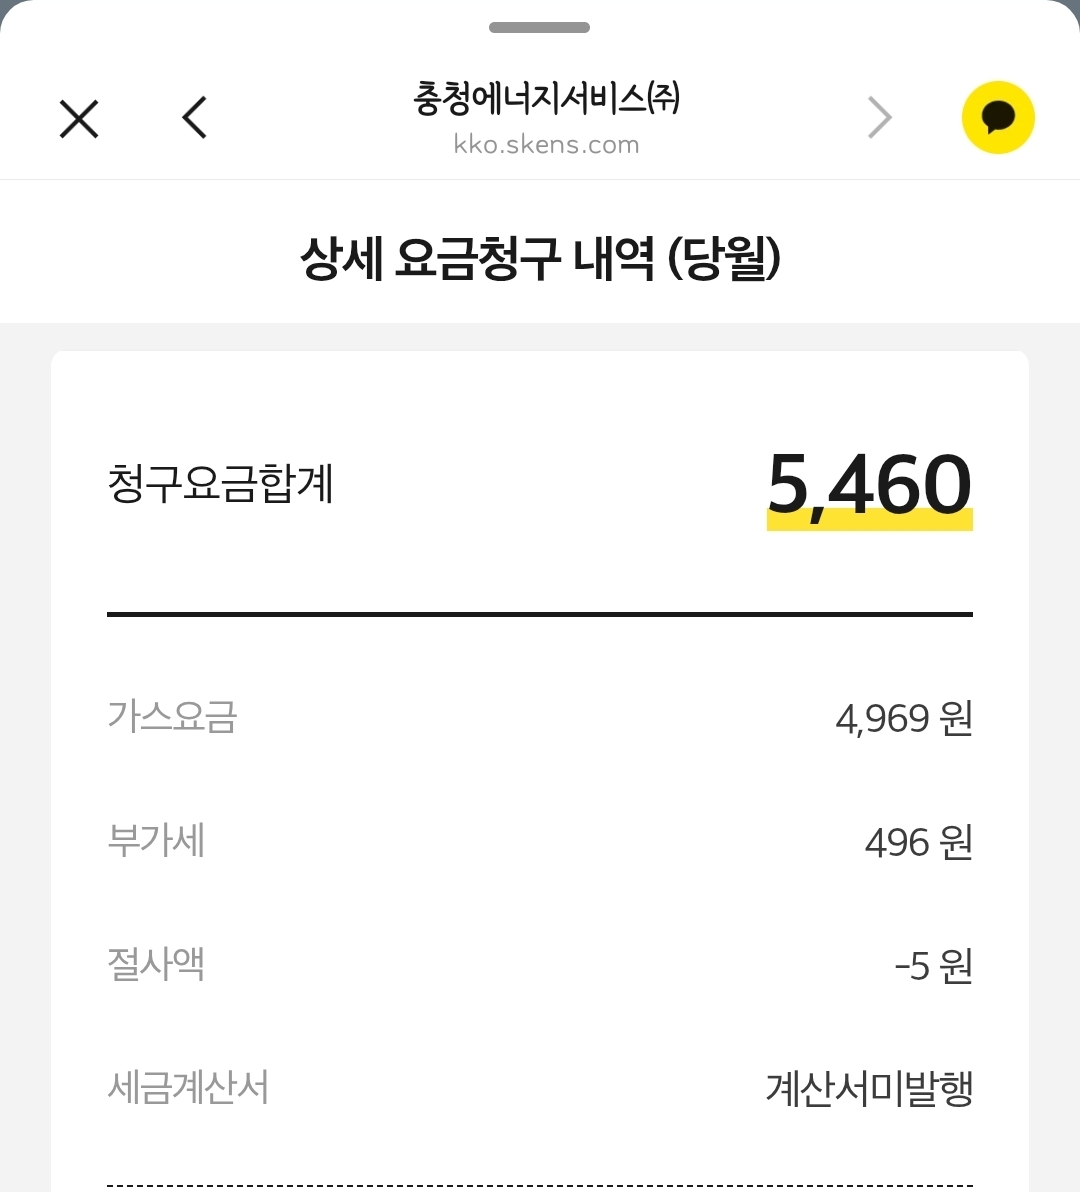Screen dimensions: 1080x1192
Task: Close the in-app browser with the X icon
Action: pyautogui.click(x=79, y=119)
